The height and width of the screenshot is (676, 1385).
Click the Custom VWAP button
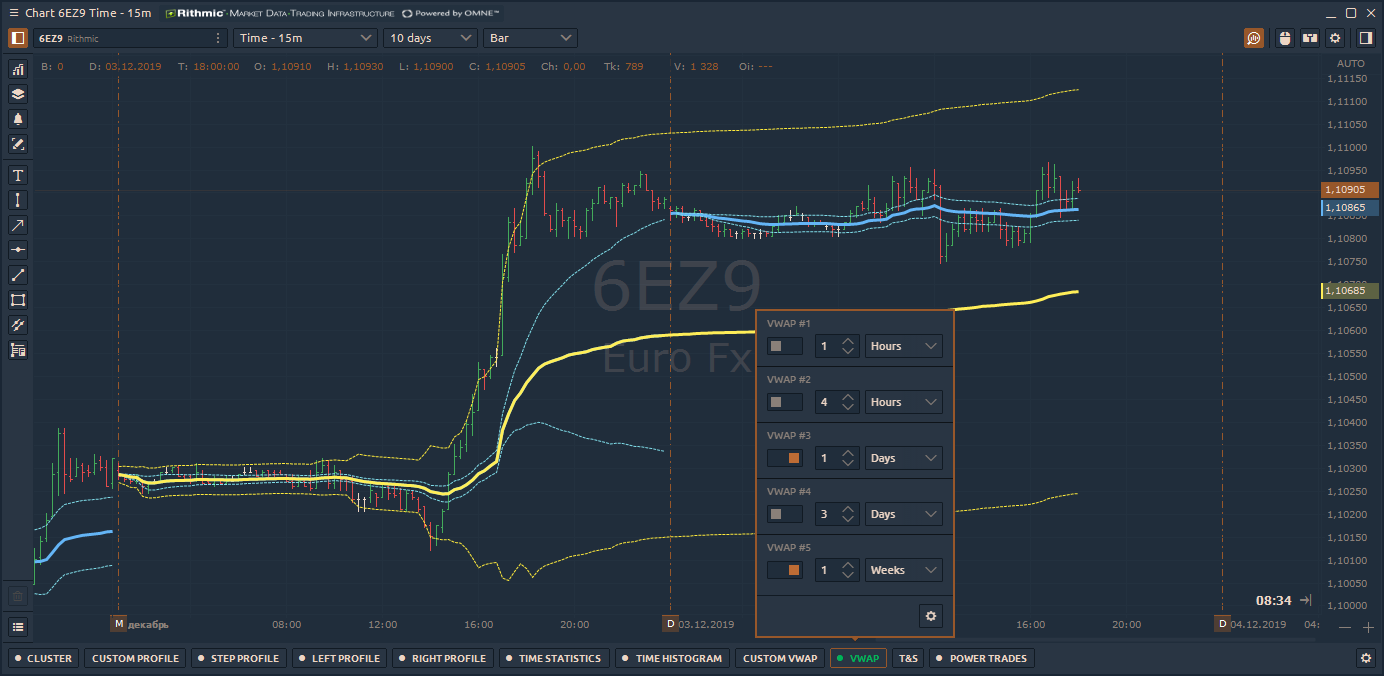click(x=780, y=658)
